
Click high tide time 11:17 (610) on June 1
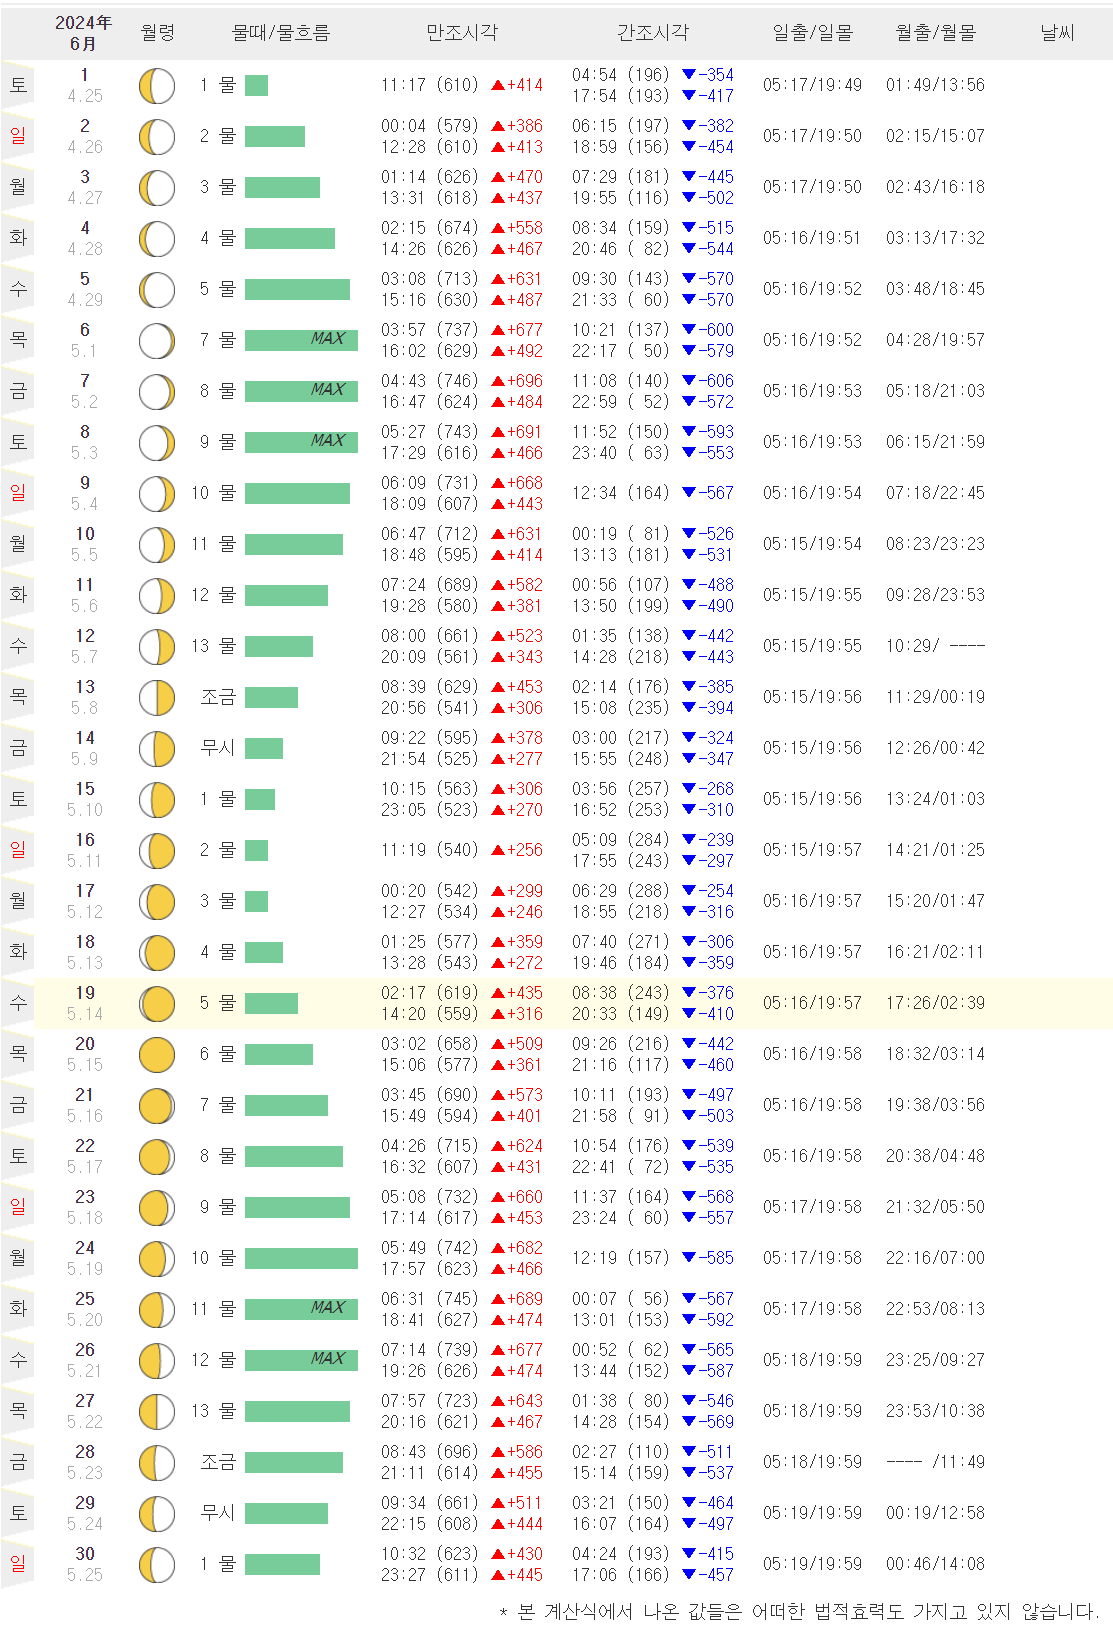429,86
